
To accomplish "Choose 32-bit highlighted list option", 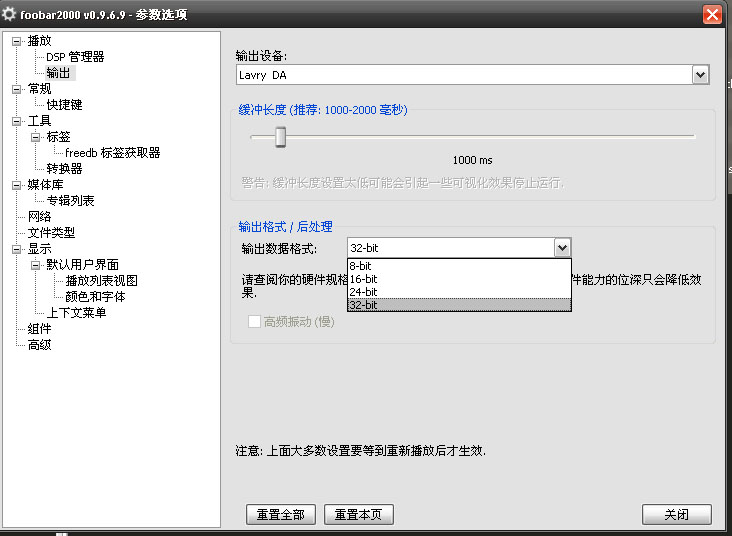I will pyautogui.click(x=459, y=305).
